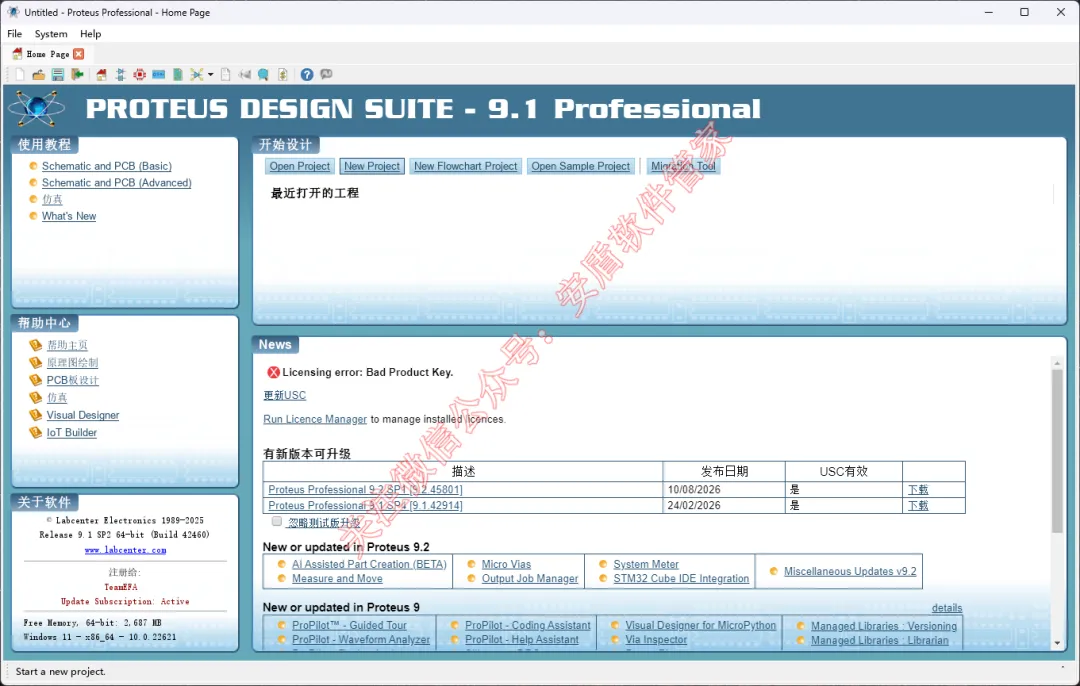The height and width of the screenshot is (686, 1080).
Task: Click the New Flowchart Project button
Action: pos(466,166)
